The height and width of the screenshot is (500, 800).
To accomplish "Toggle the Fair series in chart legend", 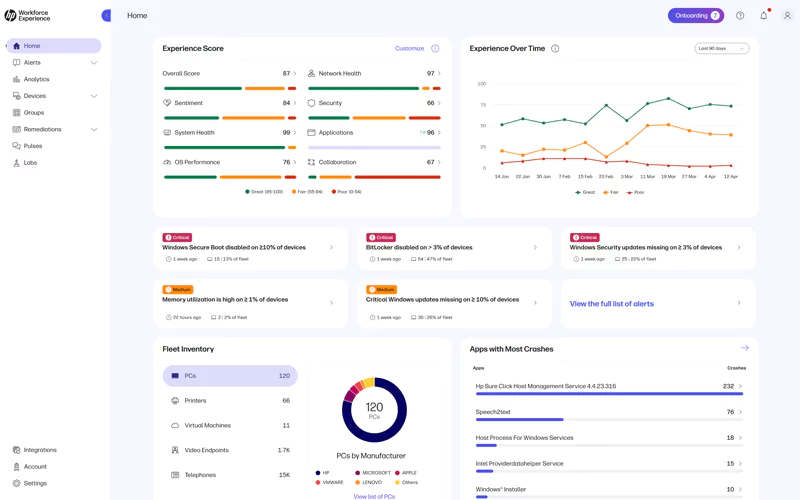I will tap(611, 192).
